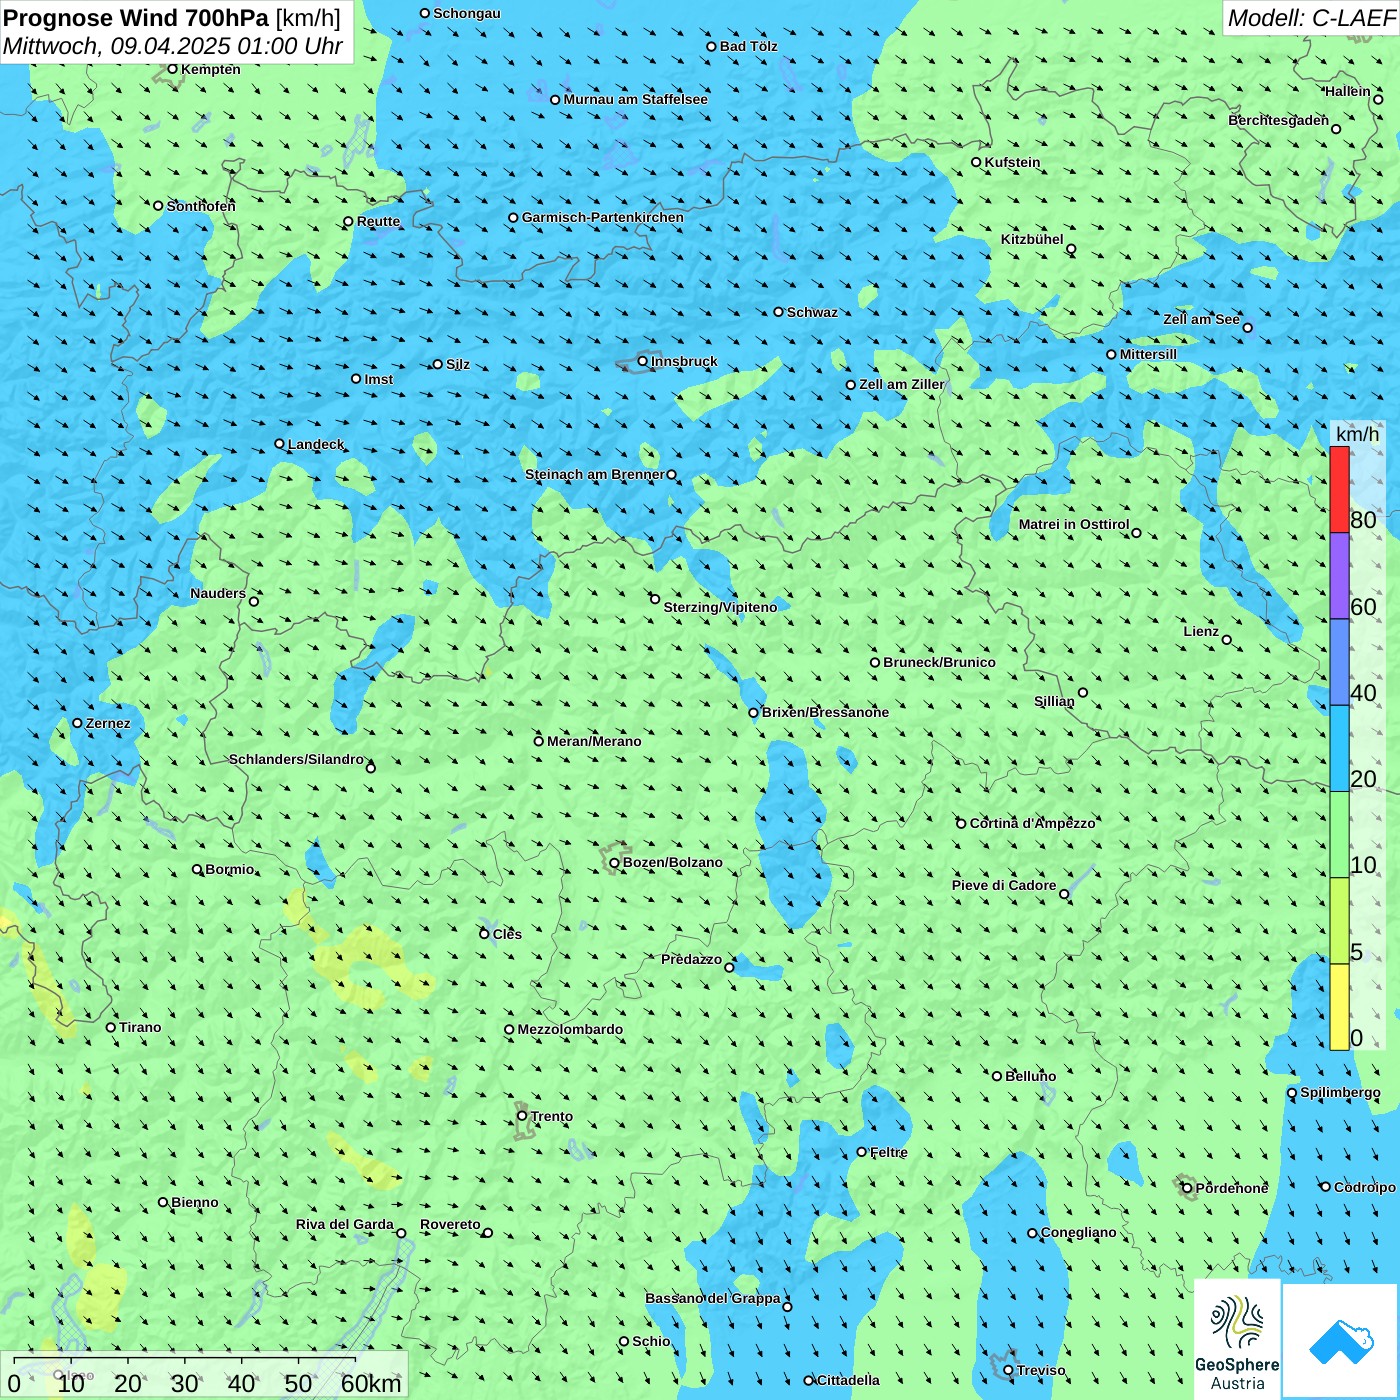This screenshot has width=1400, height=1400.
Task: Click the '60km' scale bar label
Action: 371,1383
